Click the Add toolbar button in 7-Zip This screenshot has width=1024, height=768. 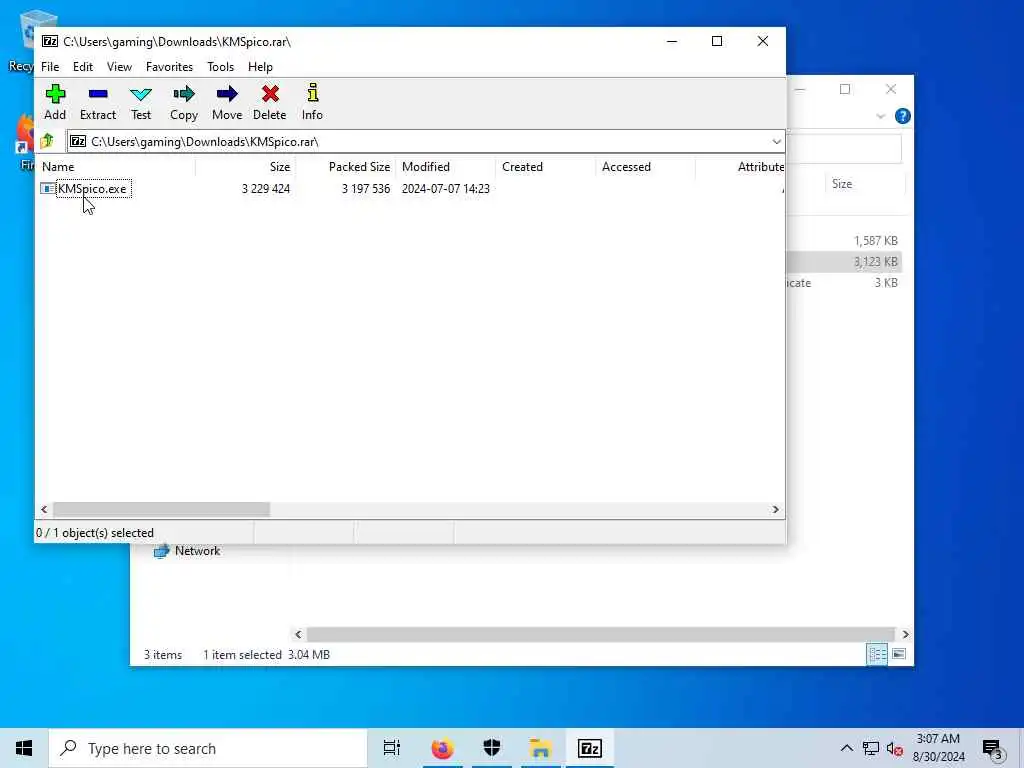coord(55,103)
